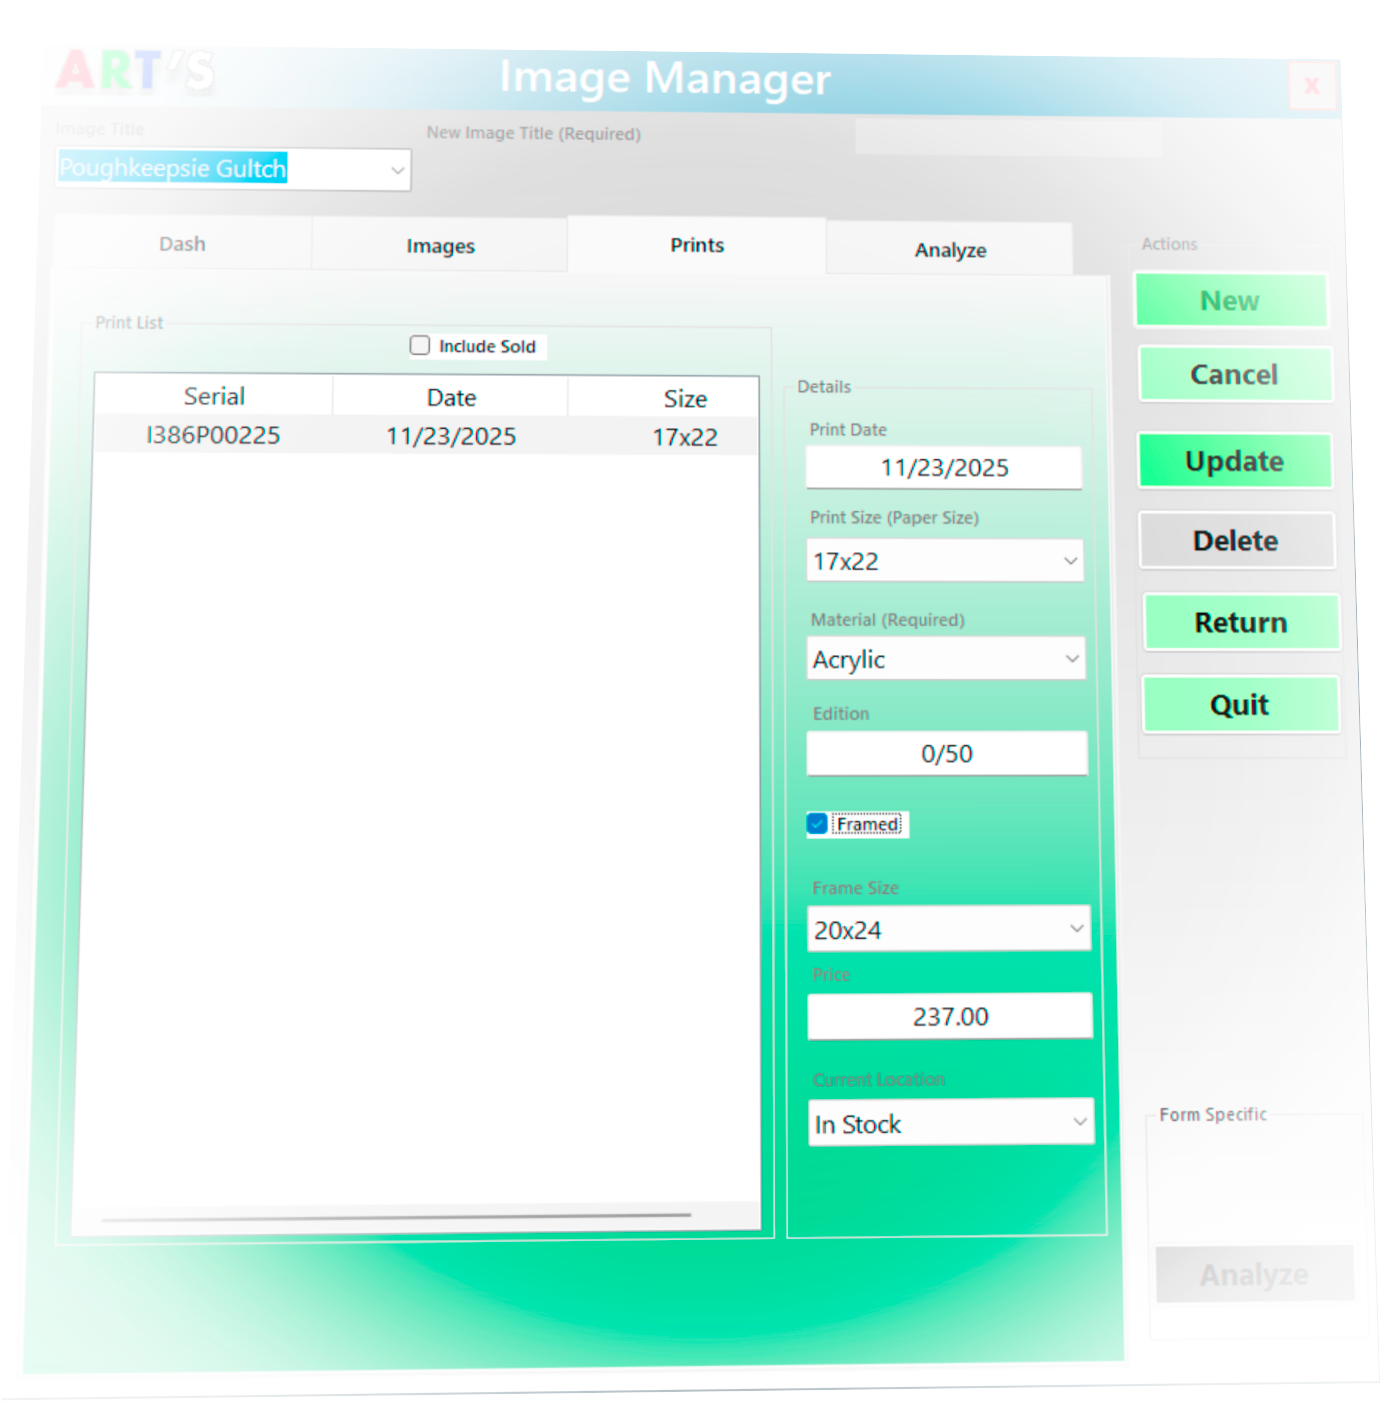
Task: Click the Delete button
Action: tap(1237, 541)
